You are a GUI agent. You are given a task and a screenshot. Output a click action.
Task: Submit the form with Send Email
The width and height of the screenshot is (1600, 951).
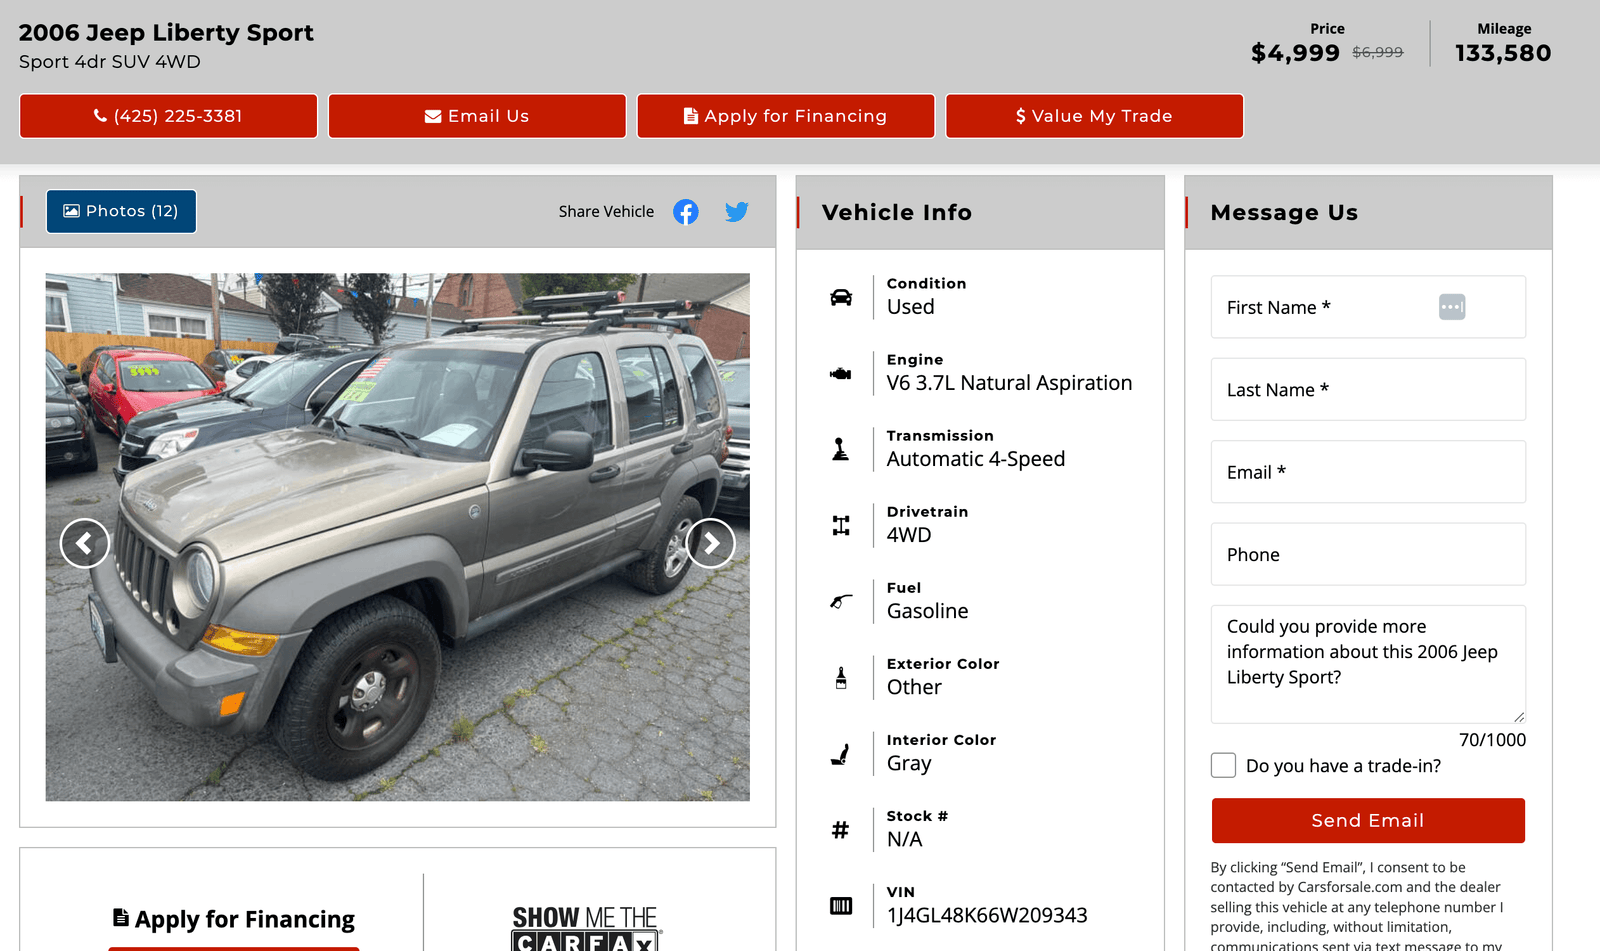click(x=1368, y=821)
